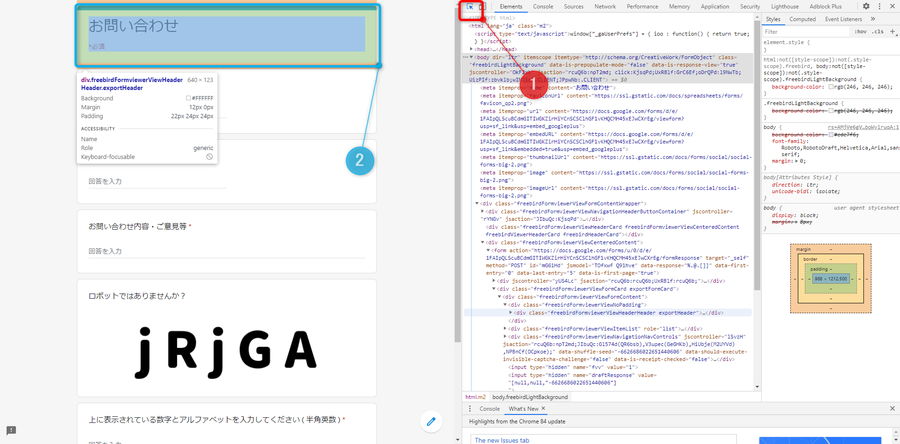This screenshot has height=444, width=900.
Task: Add a new style rule with plus icon
Action: tap(893, 32)
